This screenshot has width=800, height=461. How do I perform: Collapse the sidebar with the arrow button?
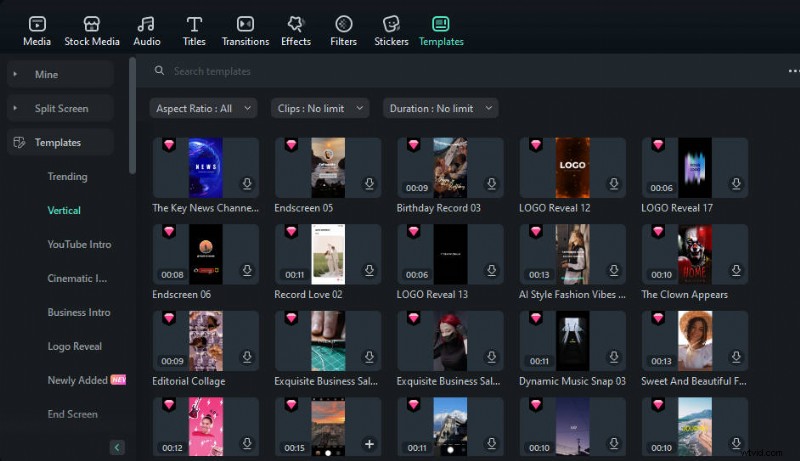(x=117, y=447)
